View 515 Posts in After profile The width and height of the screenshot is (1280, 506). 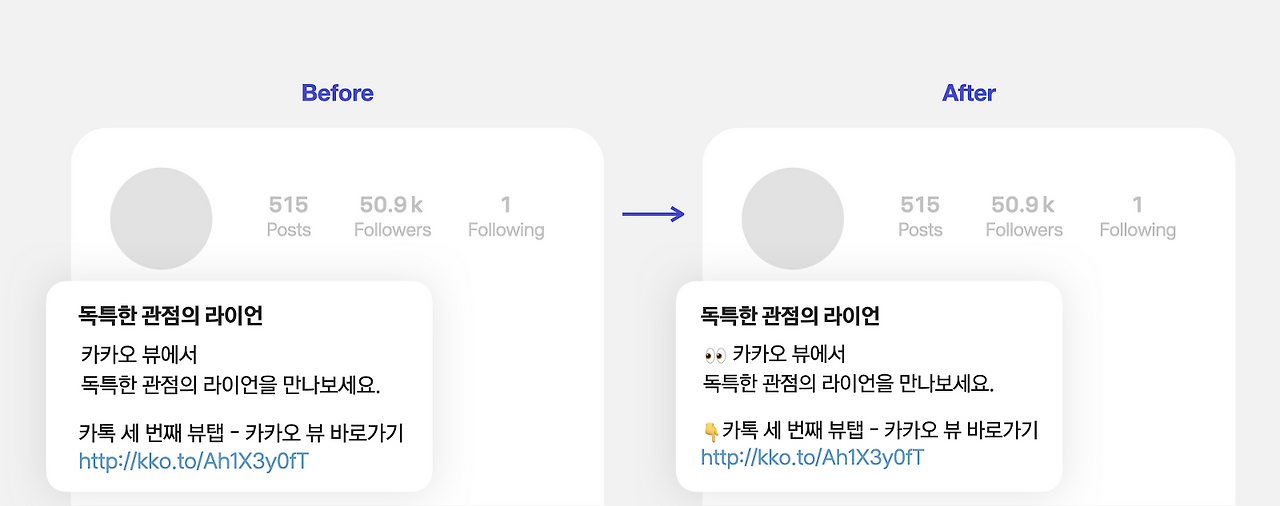[920, 216]
